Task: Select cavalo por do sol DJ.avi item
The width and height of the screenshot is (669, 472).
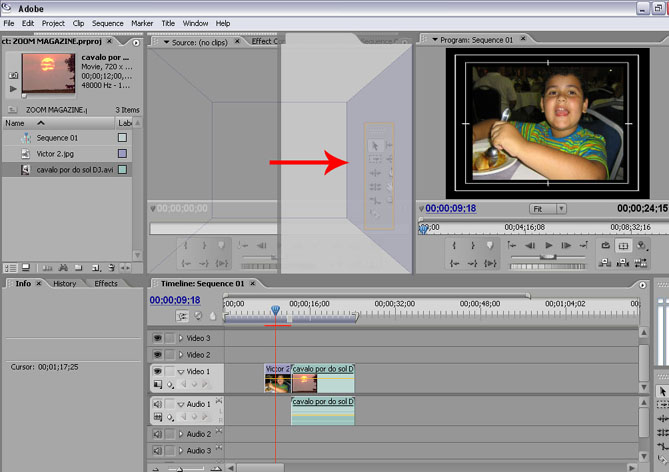Action: (74, 170)
